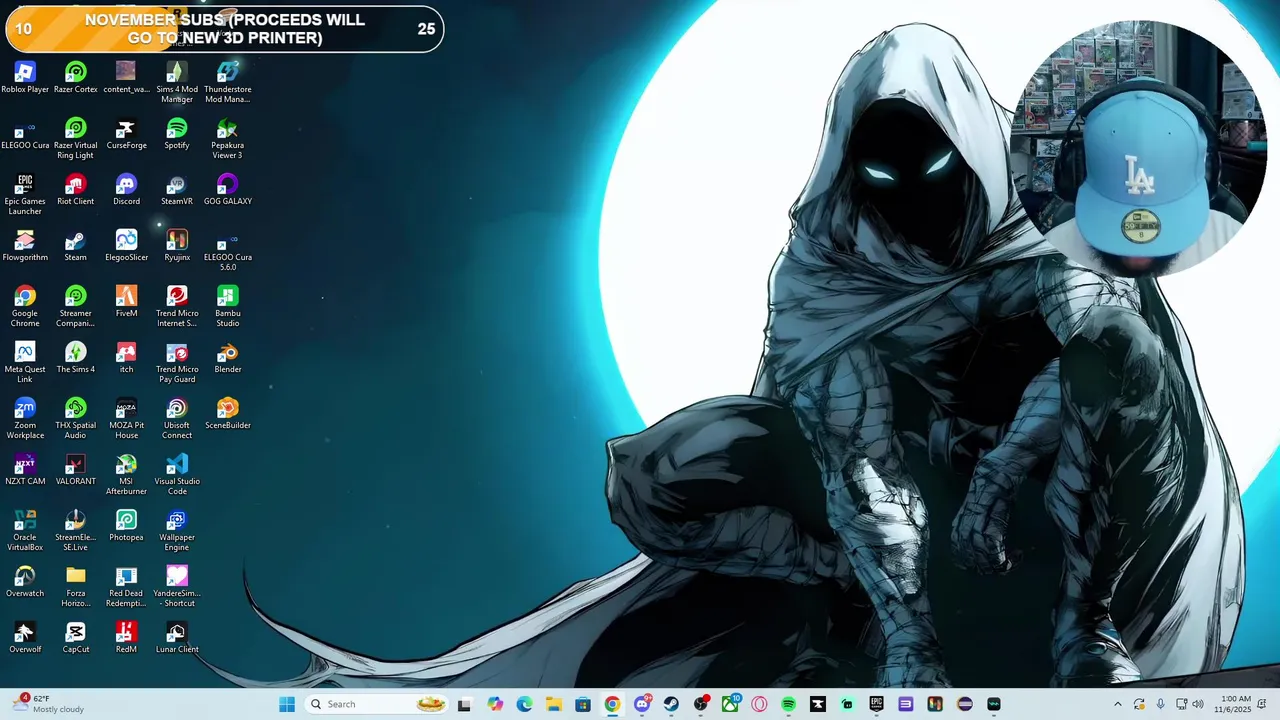Expand the hidden system tray icons chevron
Image resolution: width=1280 pixels, height=720 pixels.
click(1118, 704)
